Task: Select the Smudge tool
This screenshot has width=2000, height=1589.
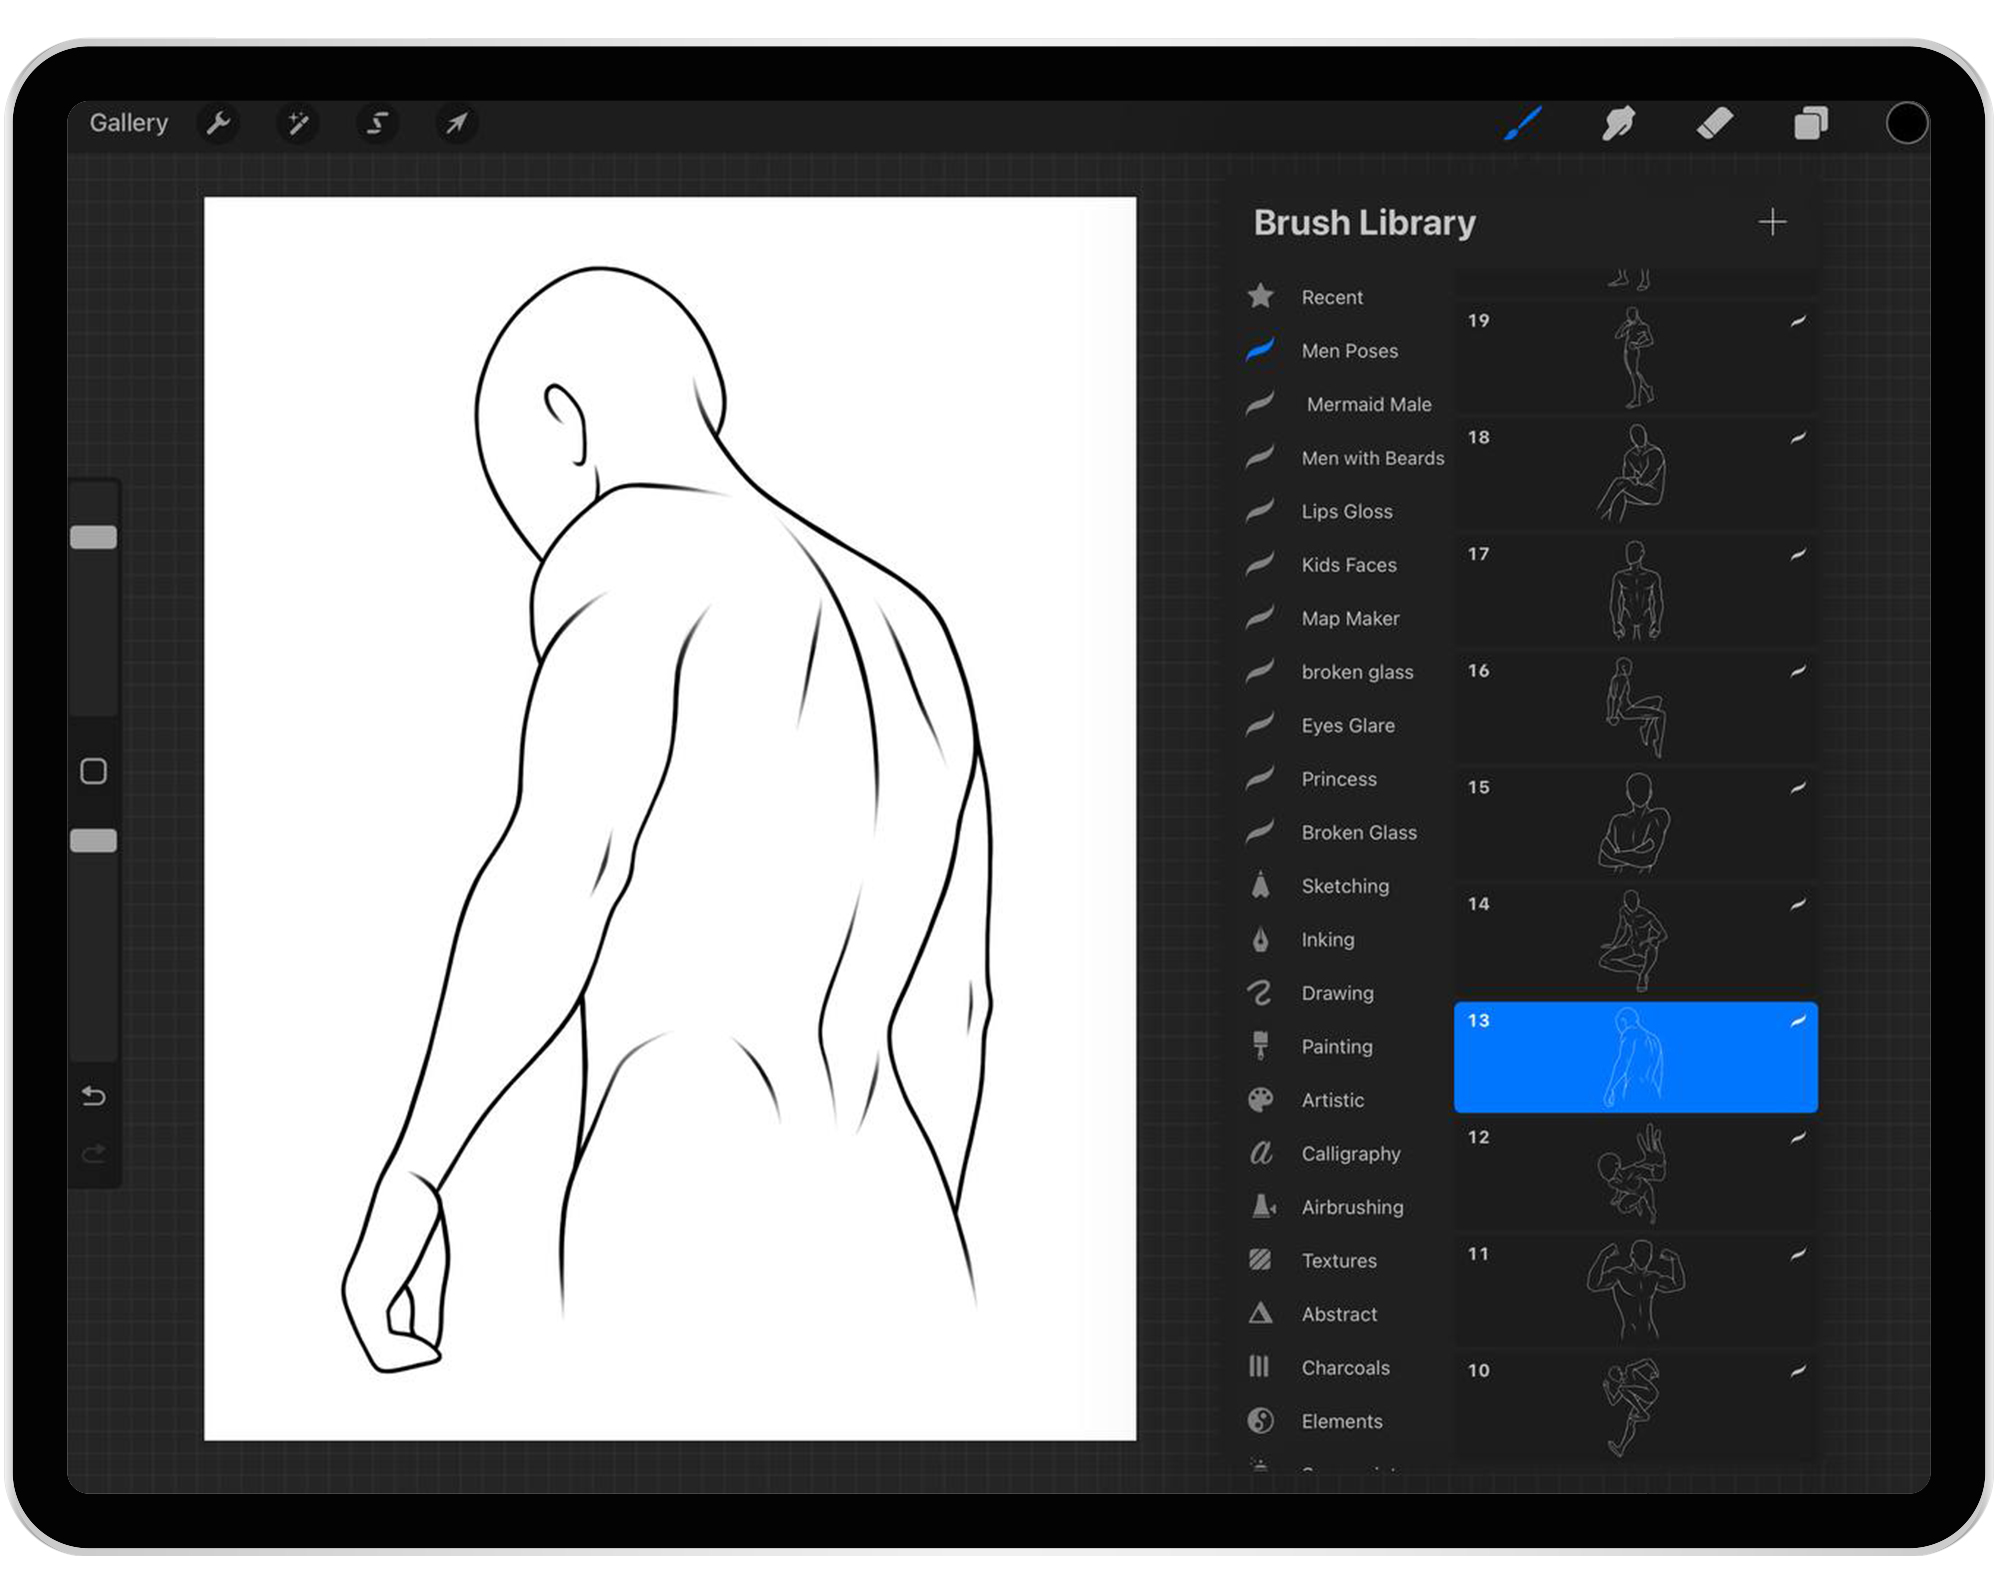Action: tap(1618, 123)
